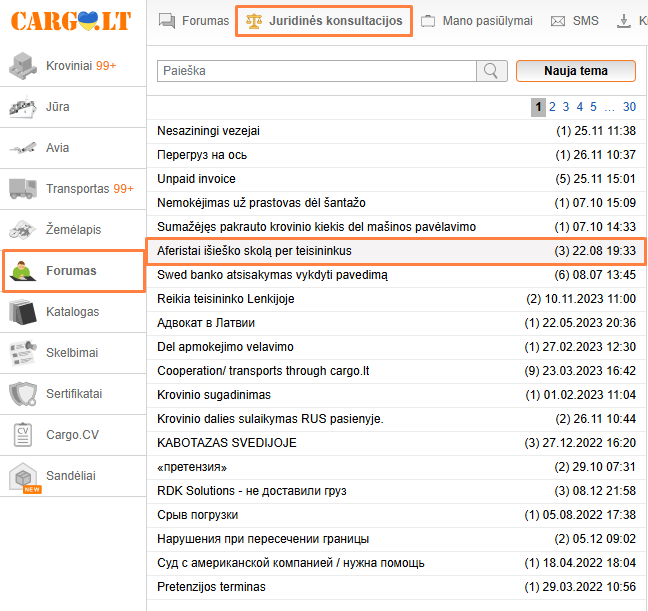Viewport: 648px width, 611px height.
Task: Open the Avia airplane icon
Action: coord(23,148)
